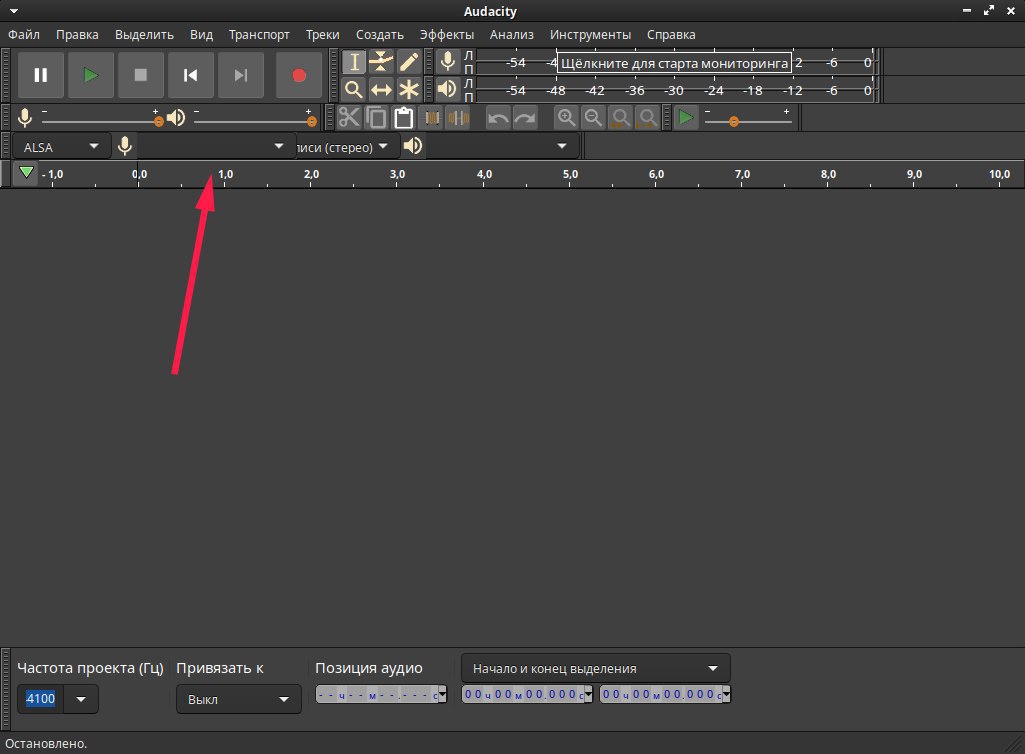Open the playback meter speaker options
This screenshot has width=1025, height=754.
[448, 89]
